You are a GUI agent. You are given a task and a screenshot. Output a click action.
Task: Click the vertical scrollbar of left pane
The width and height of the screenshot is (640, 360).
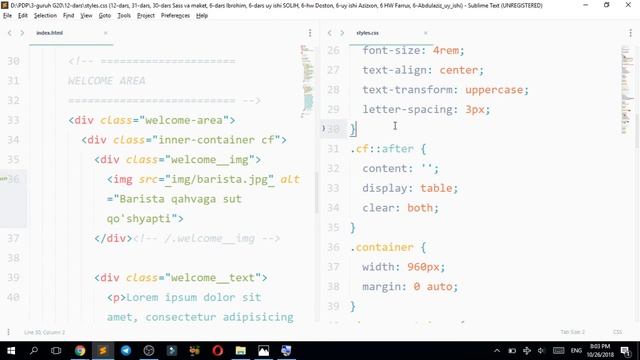[x=317, y=192]
